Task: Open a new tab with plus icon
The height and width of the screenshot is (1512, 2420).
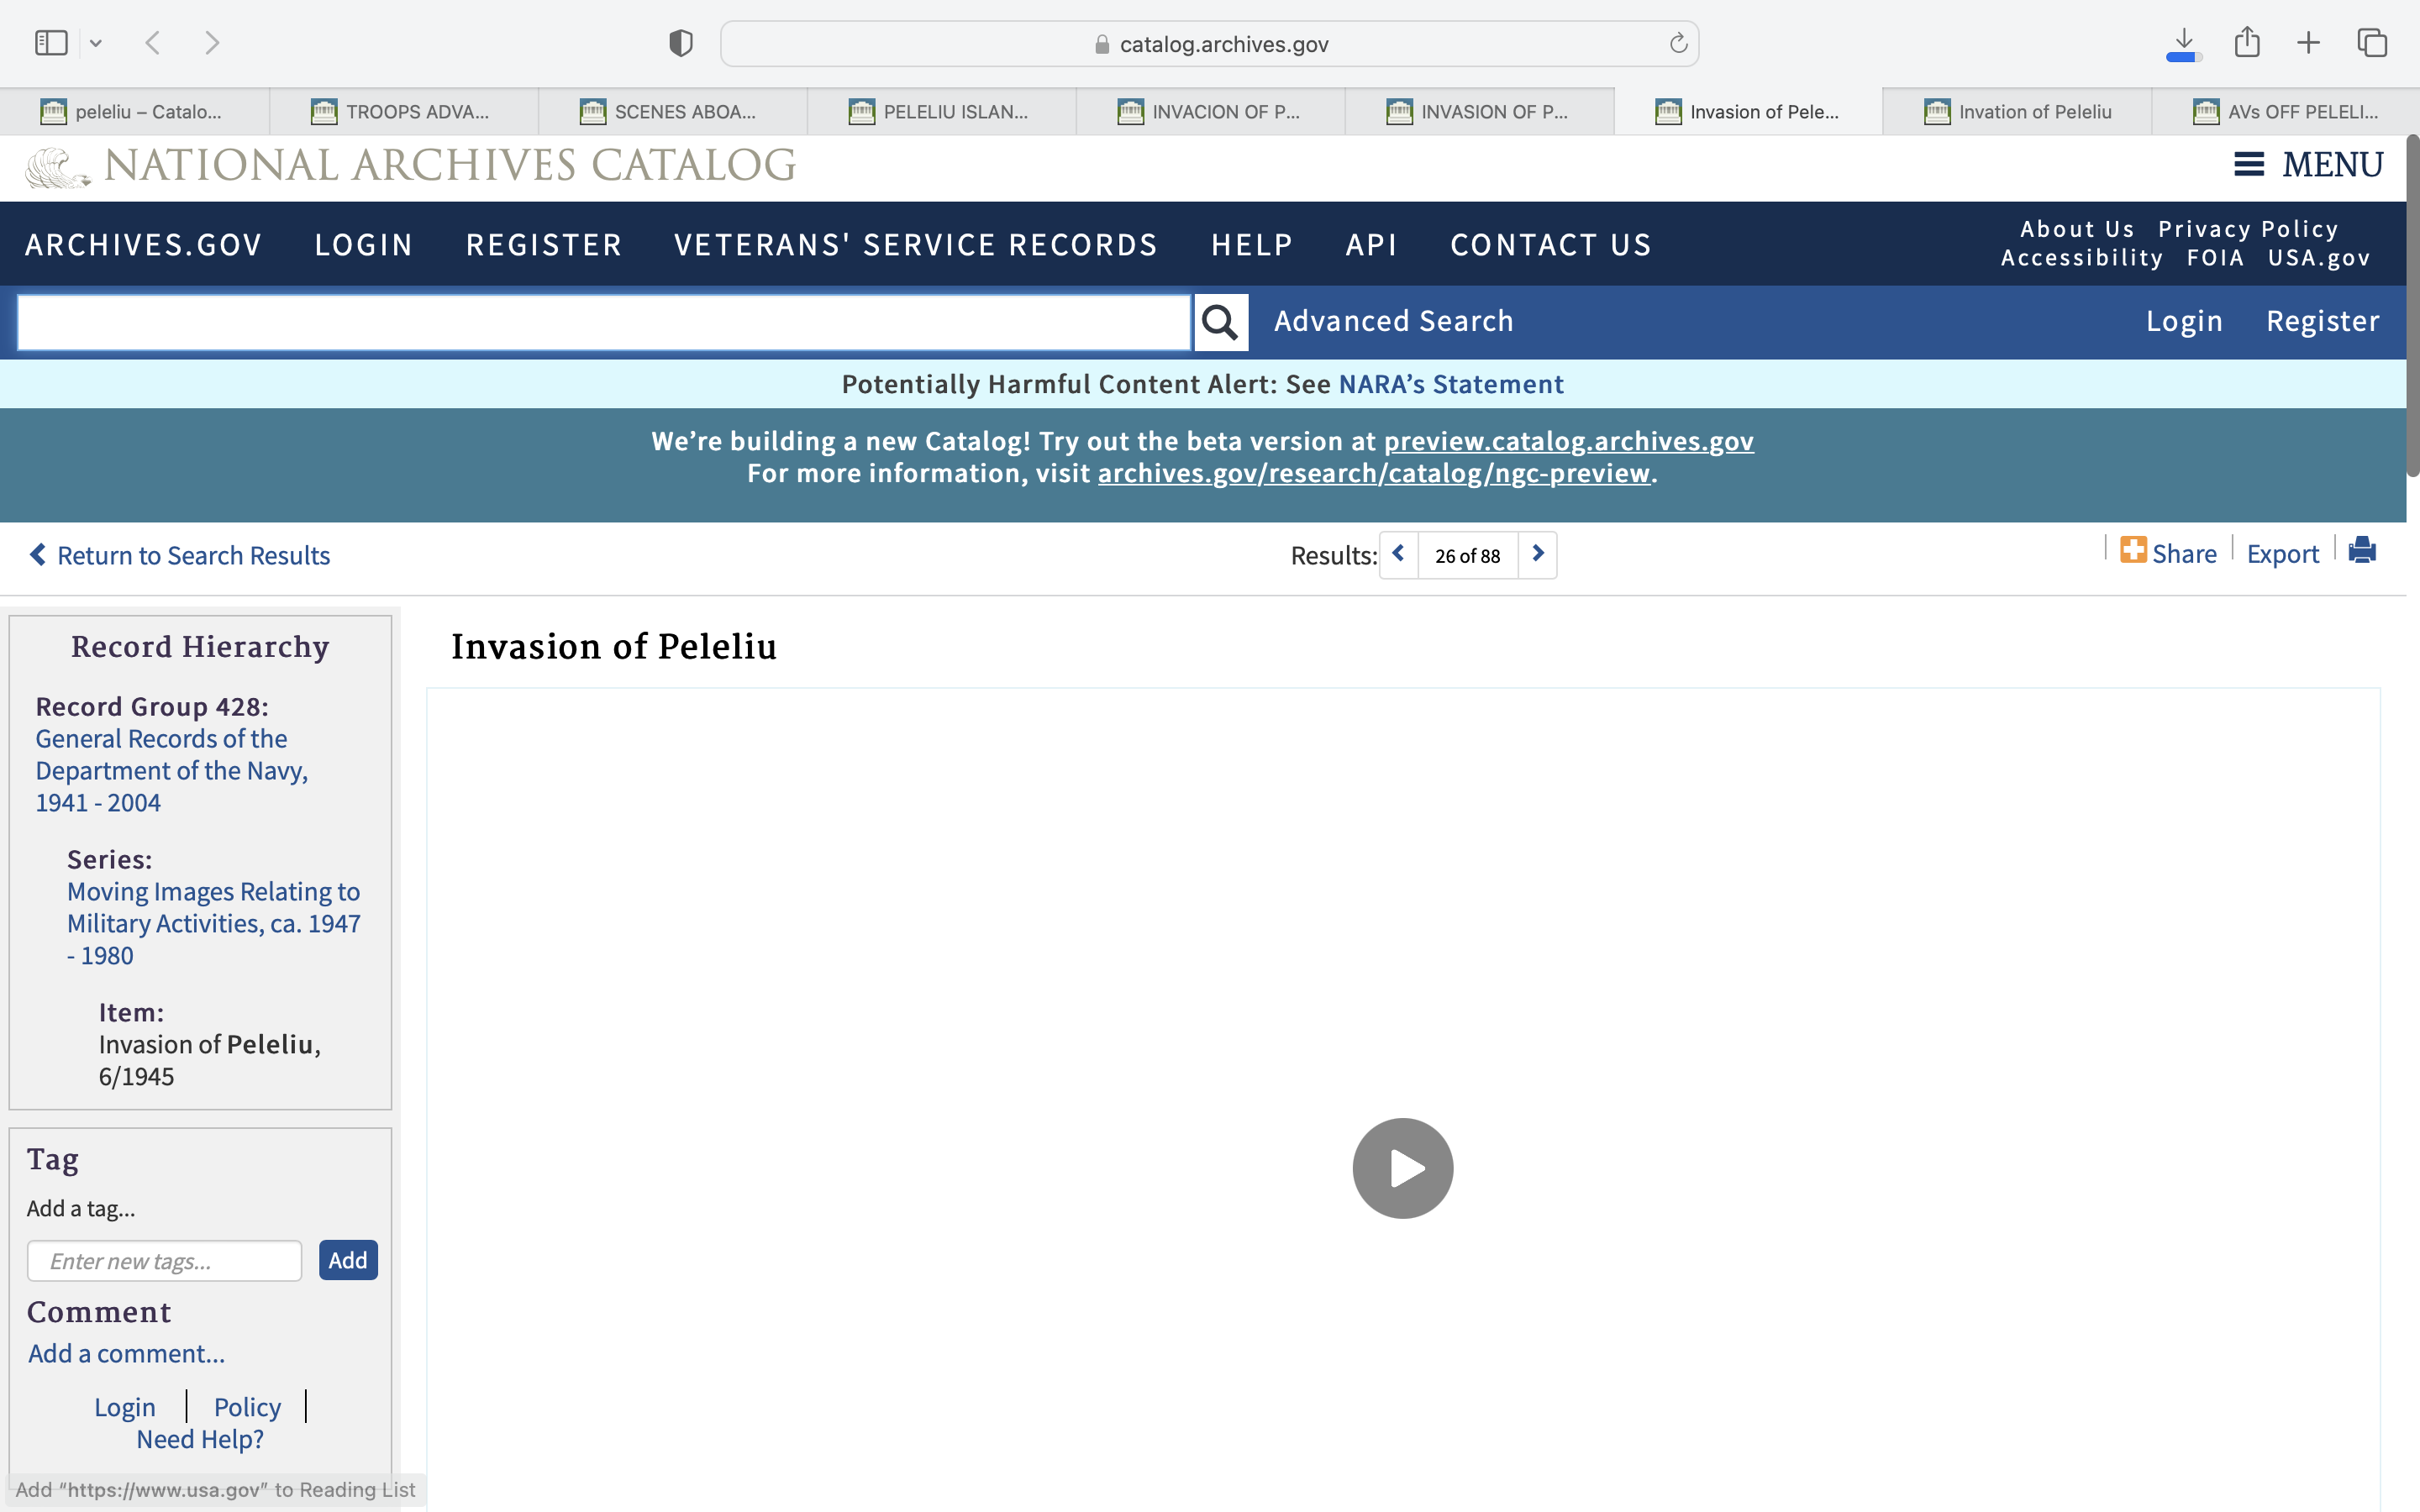Action: click(2308, 43)
